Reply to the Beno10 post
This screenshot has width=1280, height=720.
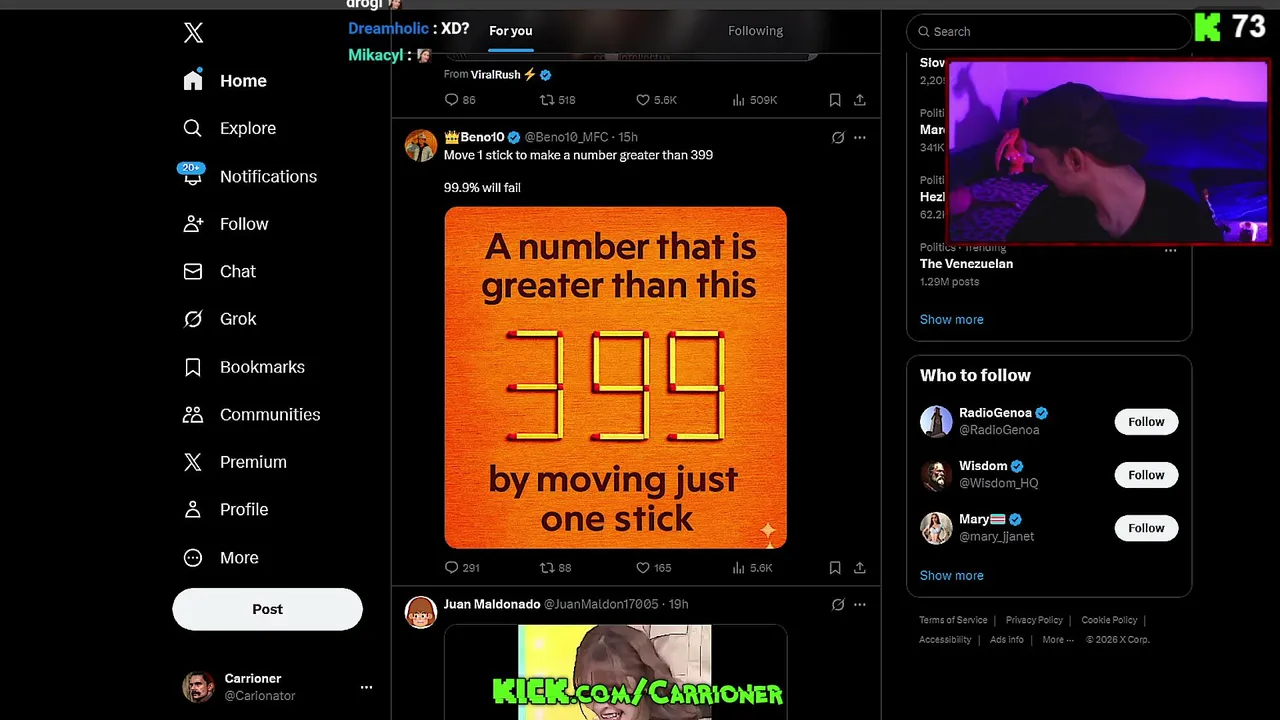pyautogui.click(x=462, y=568)
